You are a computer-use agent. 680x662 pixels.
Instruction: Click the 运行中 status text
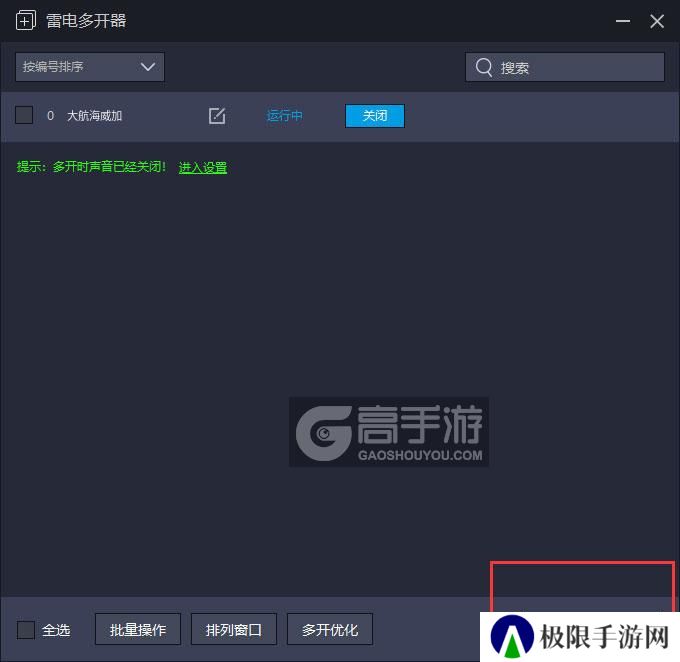(284, 116)
